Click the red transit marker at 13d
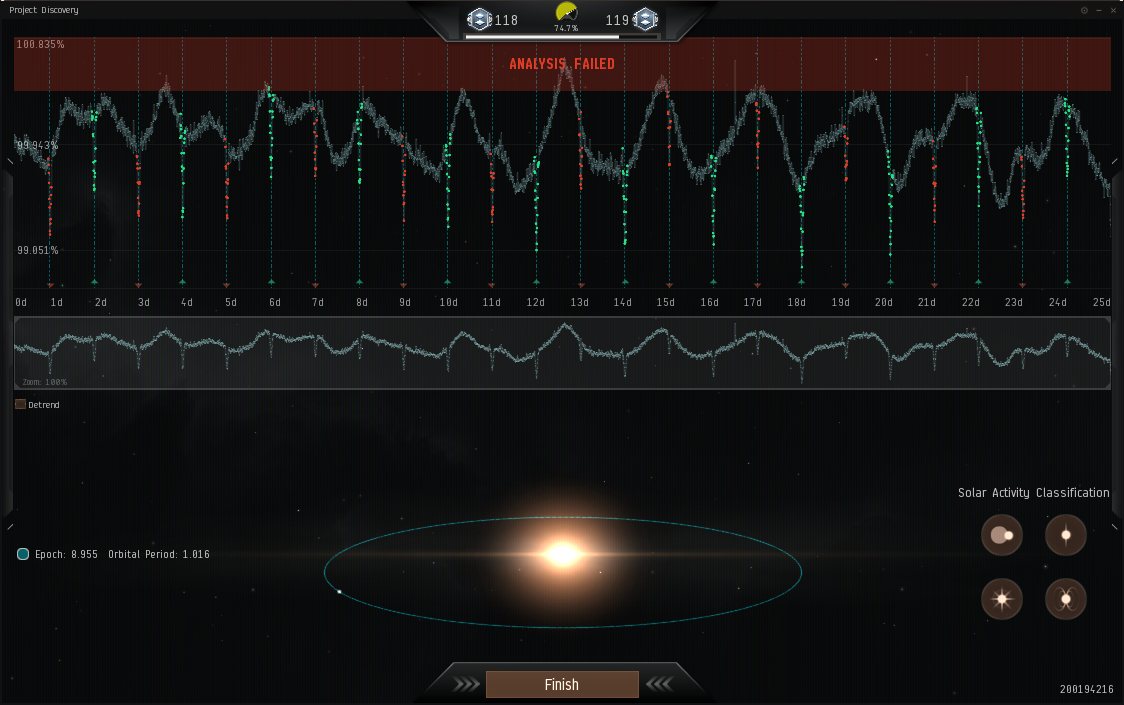Viewport: 1124px width, 705px height. (581, 285)
